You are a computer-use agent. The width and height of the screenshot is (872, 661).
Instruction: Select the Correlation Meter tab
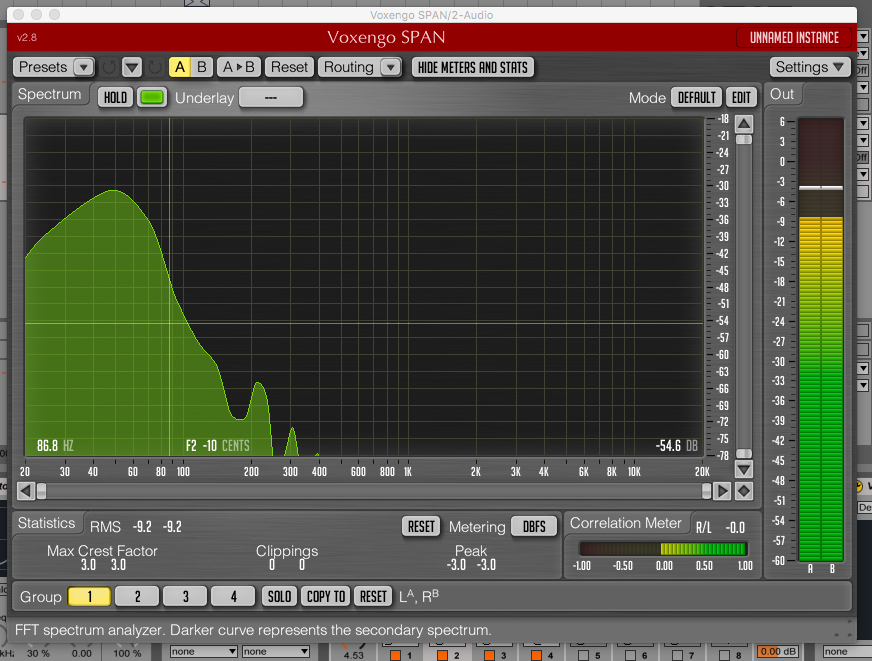[x=626, y=523]
